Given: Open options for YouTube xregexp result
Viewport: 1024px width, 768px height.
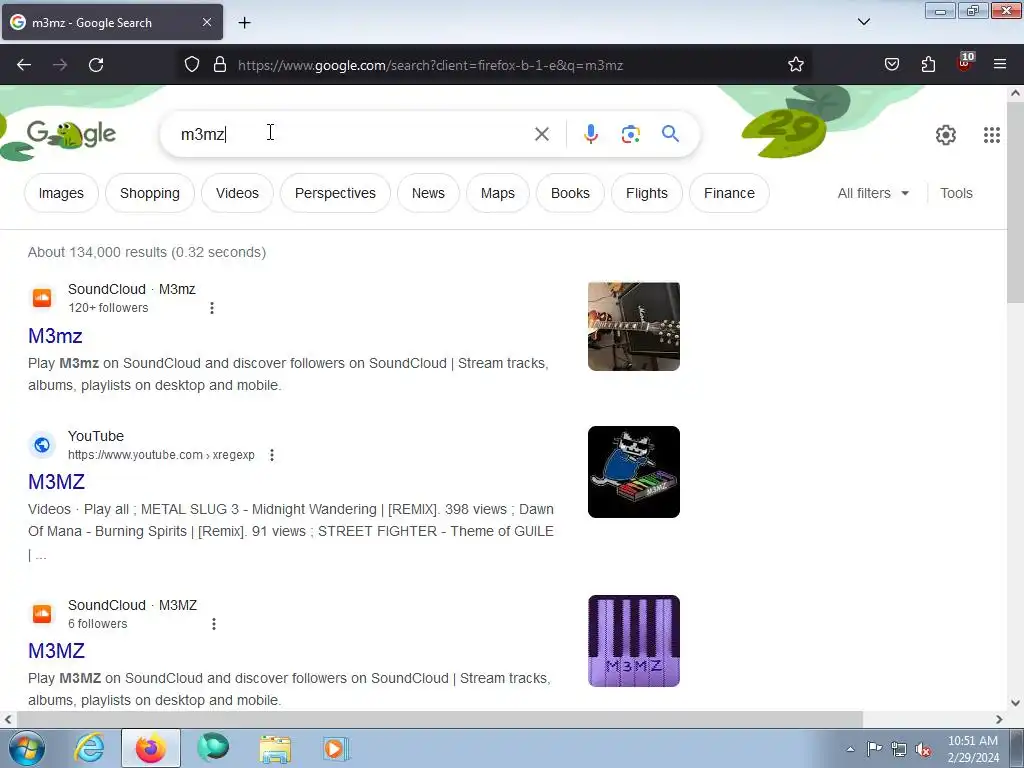Looking at the screenshot, I should click(272, 455).
